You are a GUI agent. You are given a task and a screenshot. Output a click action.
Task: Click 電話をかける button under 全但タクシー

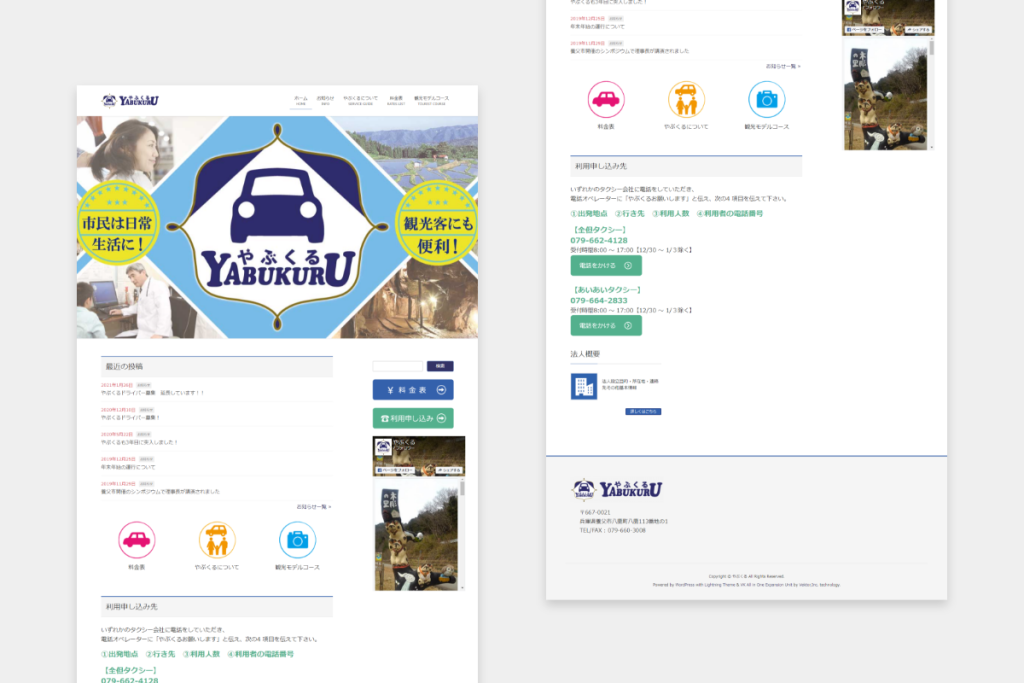pos(606,266)
